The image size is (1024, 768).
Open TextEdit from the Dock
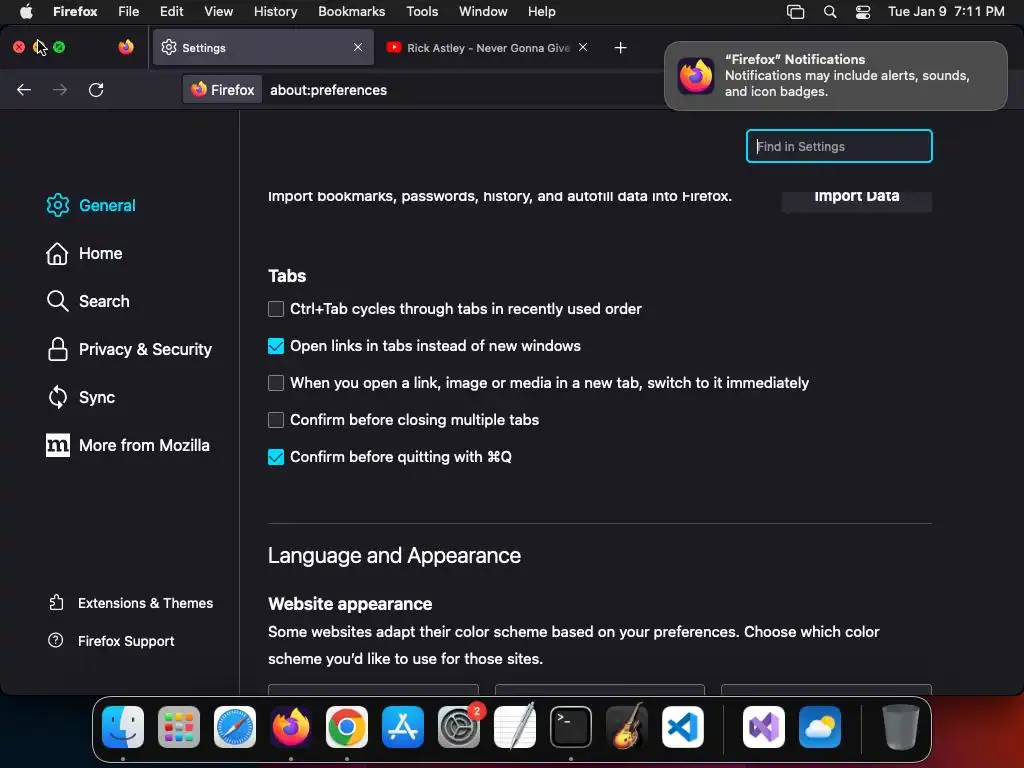tap(515, 727)
